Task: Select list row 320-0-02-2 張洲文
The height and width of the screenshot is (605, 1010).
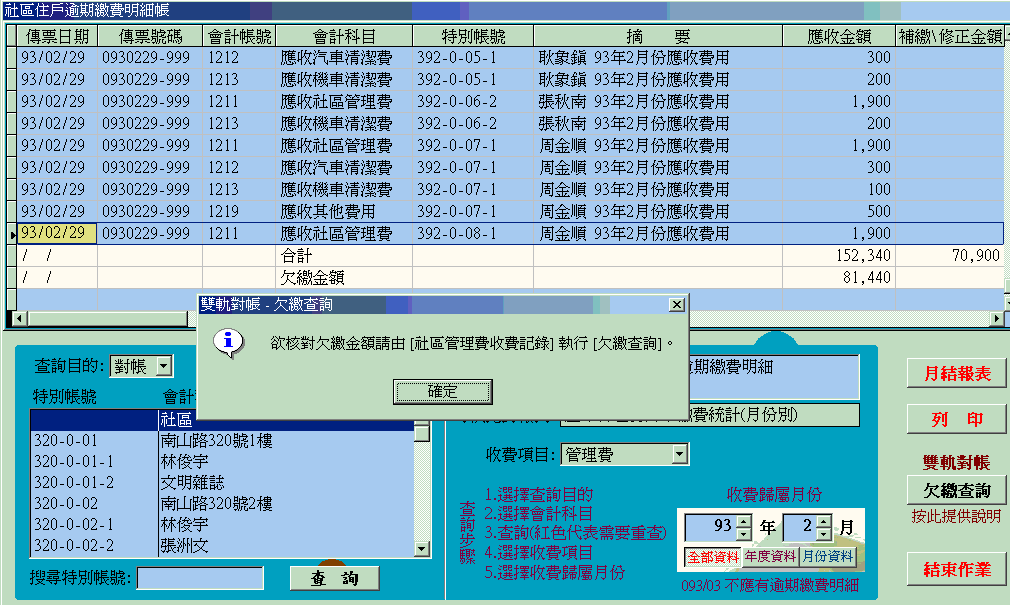Action: [222, 546]
